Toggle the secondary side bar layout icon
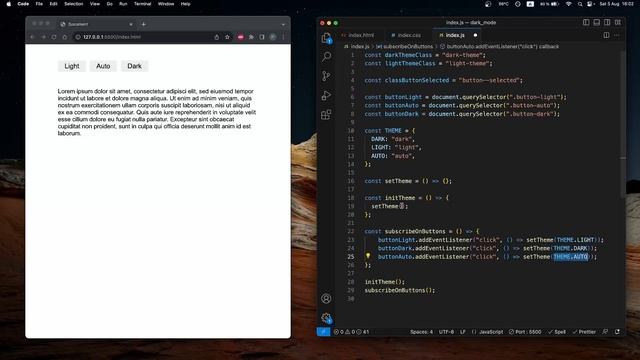The height and width of the screenshot is (360, 640). (607, 22)
